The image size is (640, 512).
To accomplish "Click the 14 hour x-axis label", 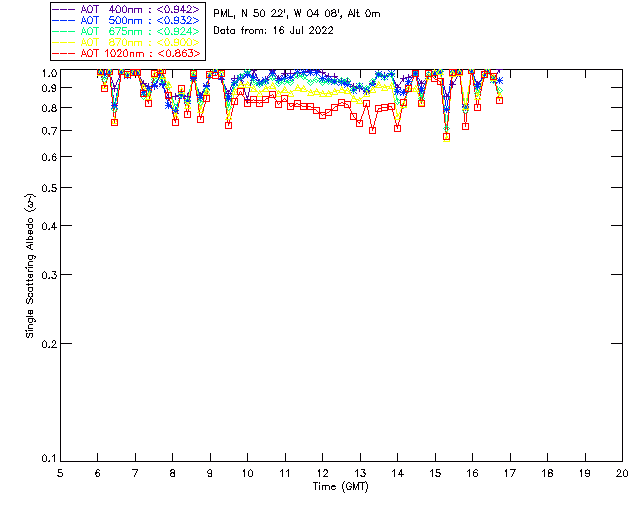I will [x=398, y=473].
